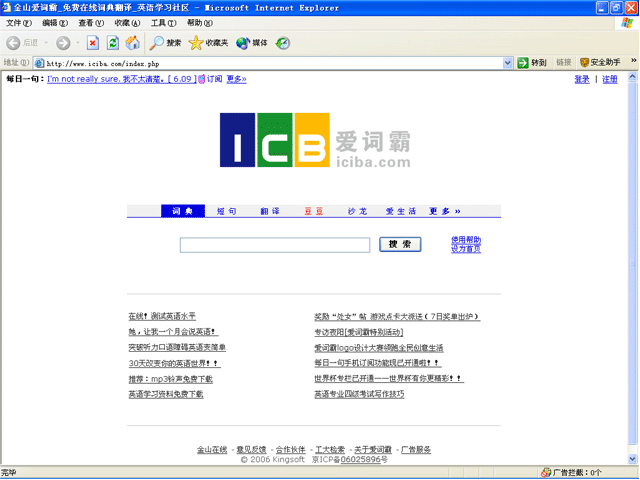
Task: Click the page icon in address bar
Action: 40,63
